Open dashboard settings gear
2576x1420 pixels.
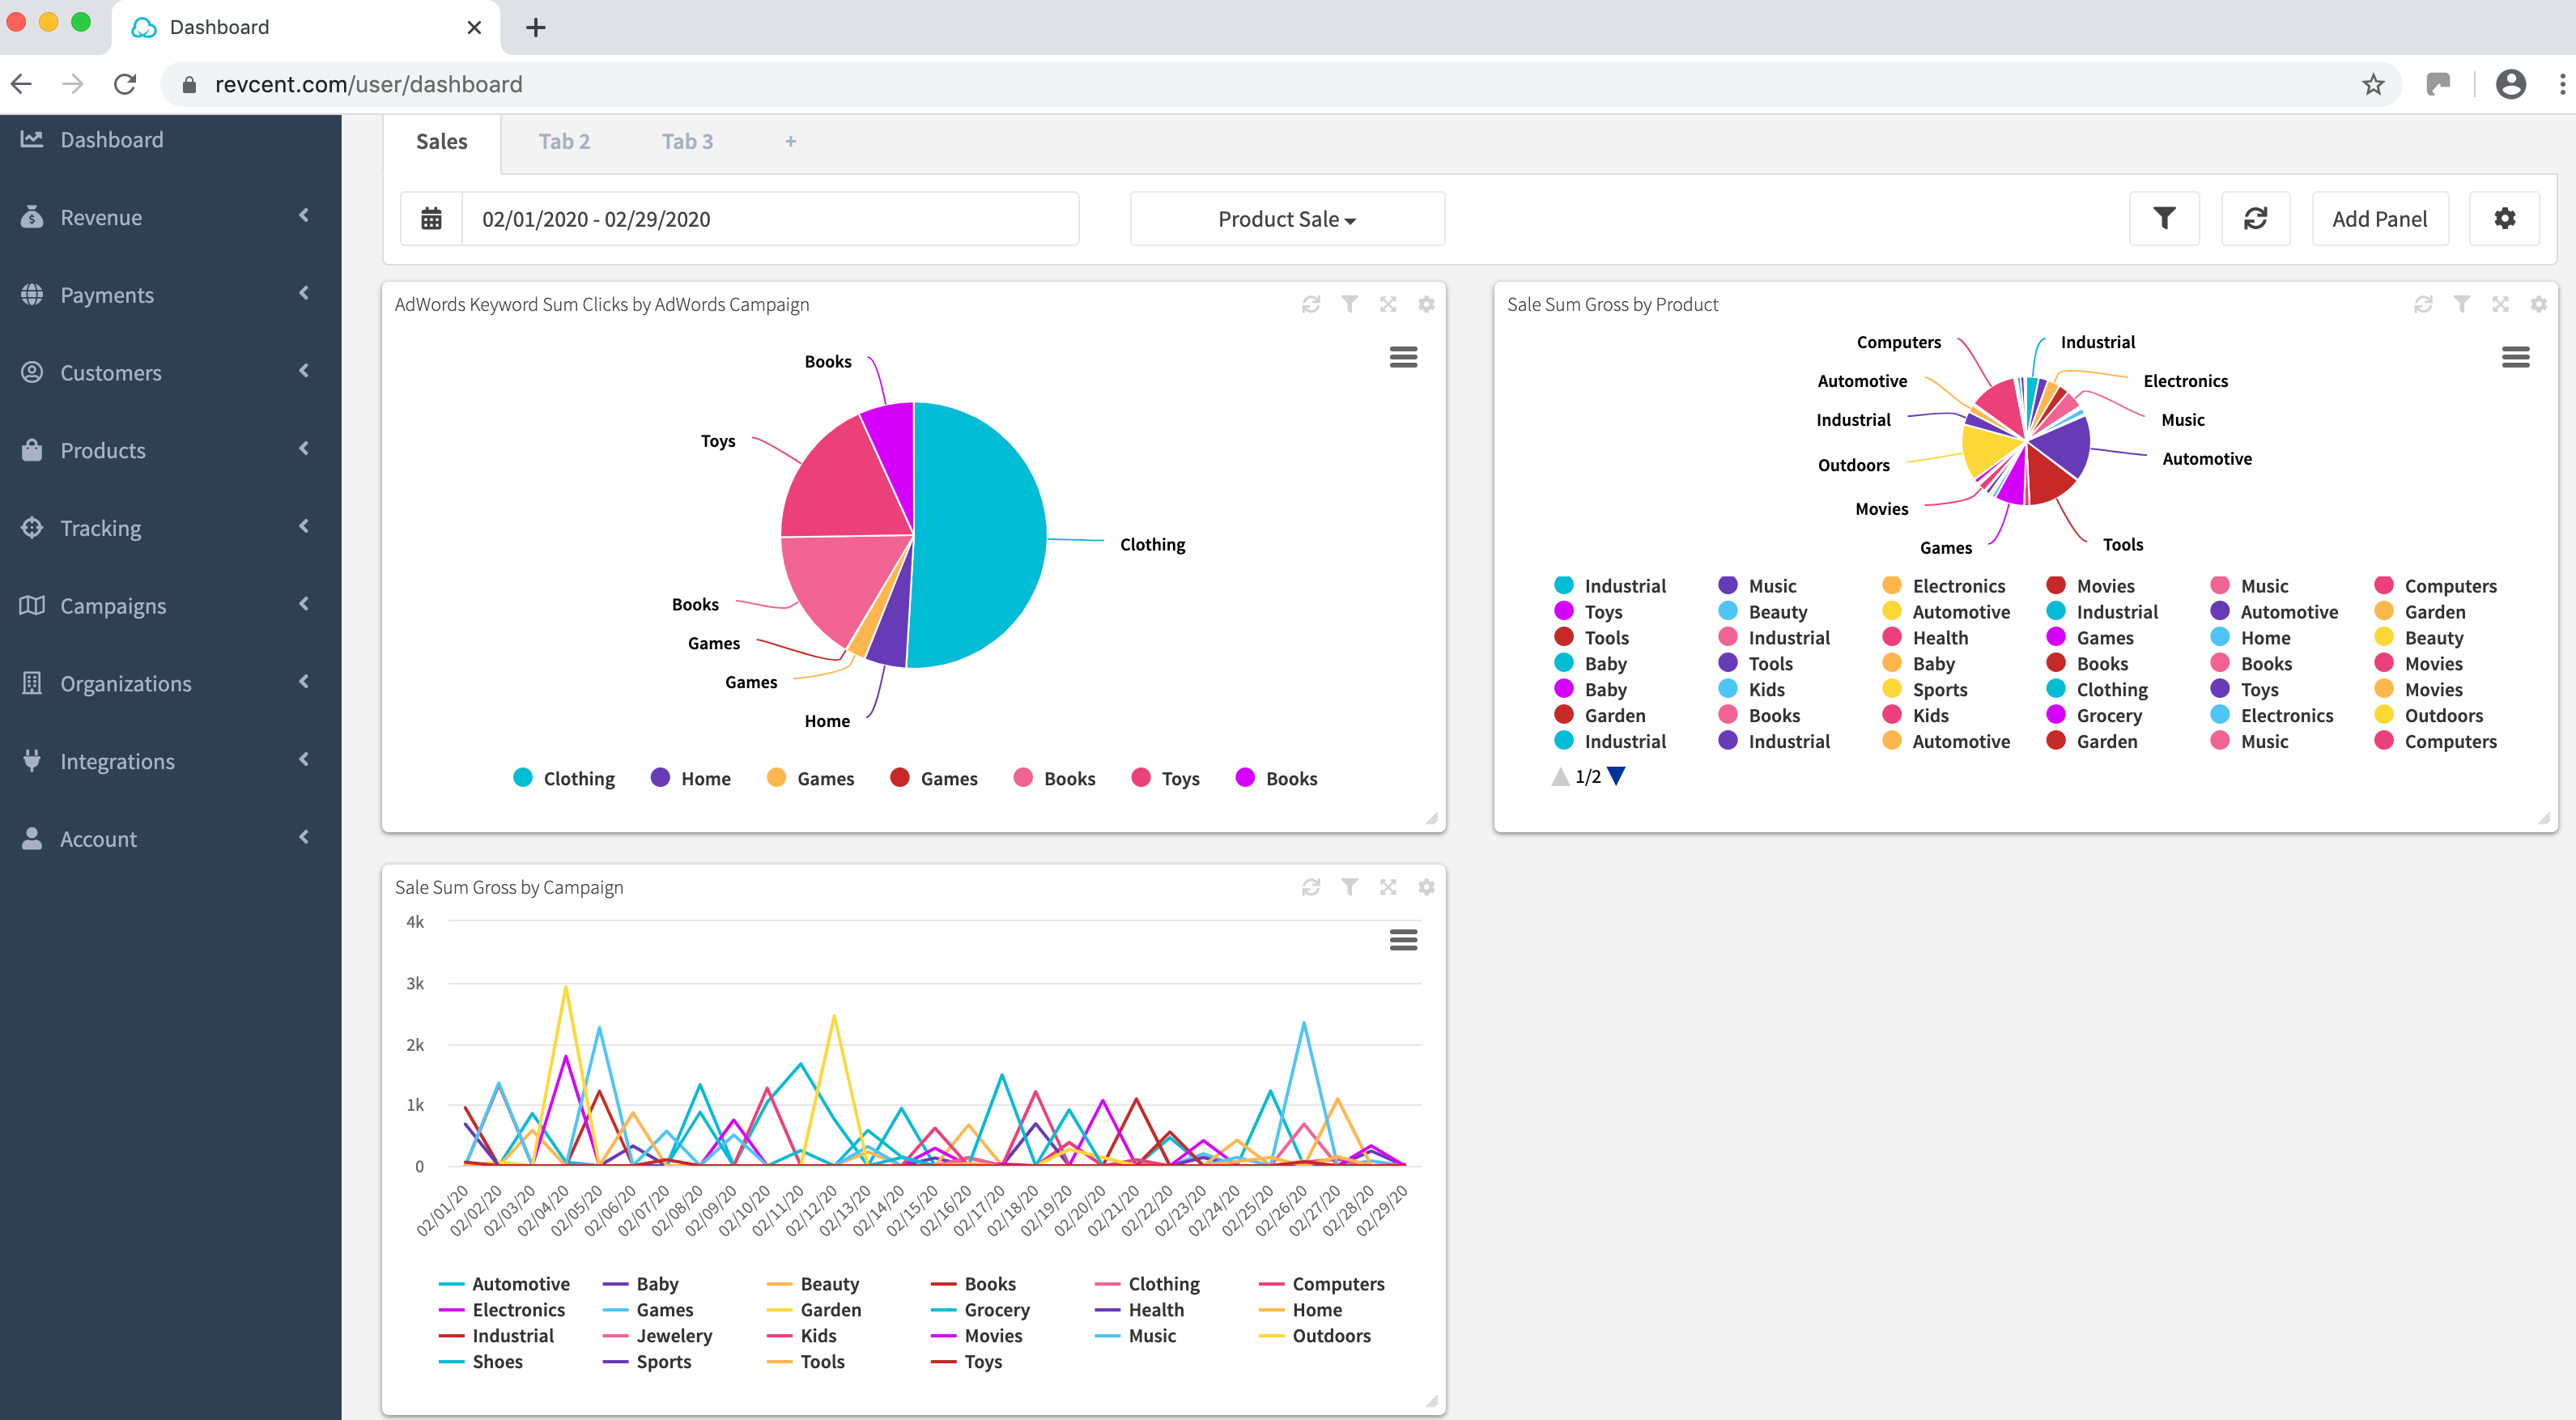[2503, 218]
